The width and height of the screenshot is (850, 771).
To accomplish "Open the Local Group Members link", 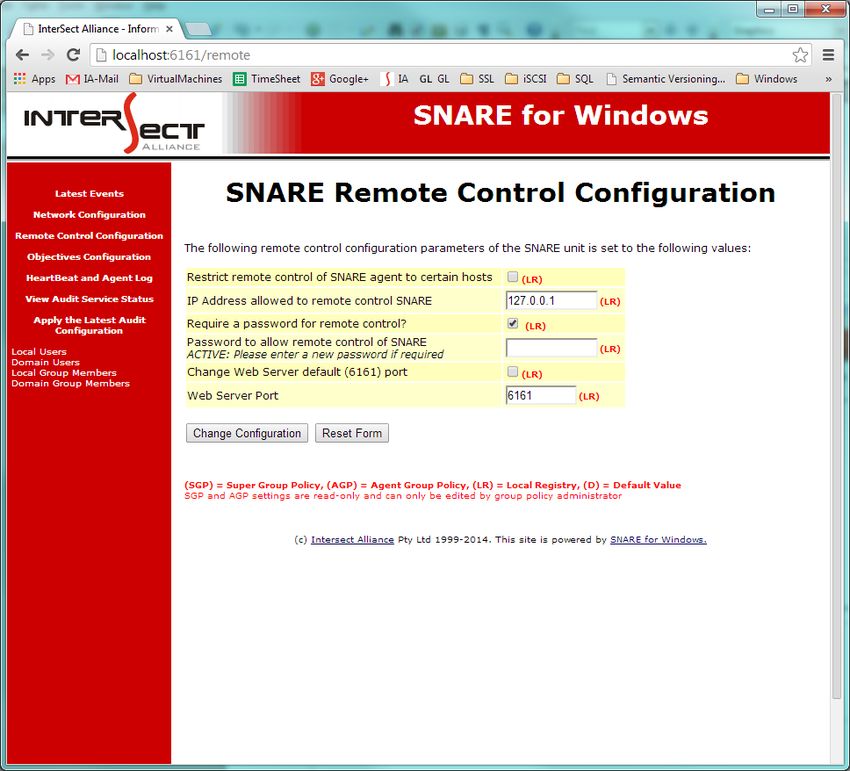I will point(64,373).
